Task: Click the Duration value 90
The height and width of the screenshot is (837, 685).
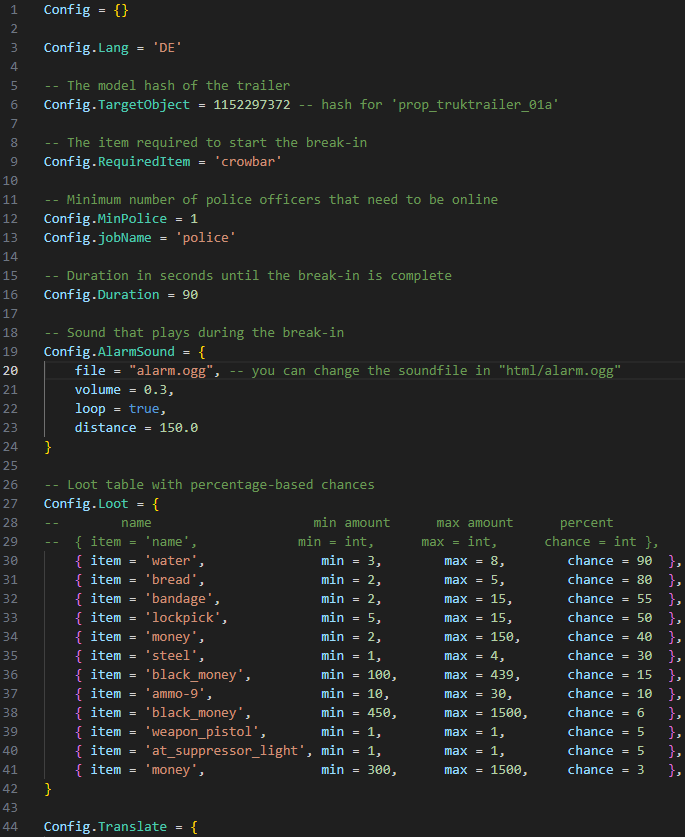Action: click(190, 295)
